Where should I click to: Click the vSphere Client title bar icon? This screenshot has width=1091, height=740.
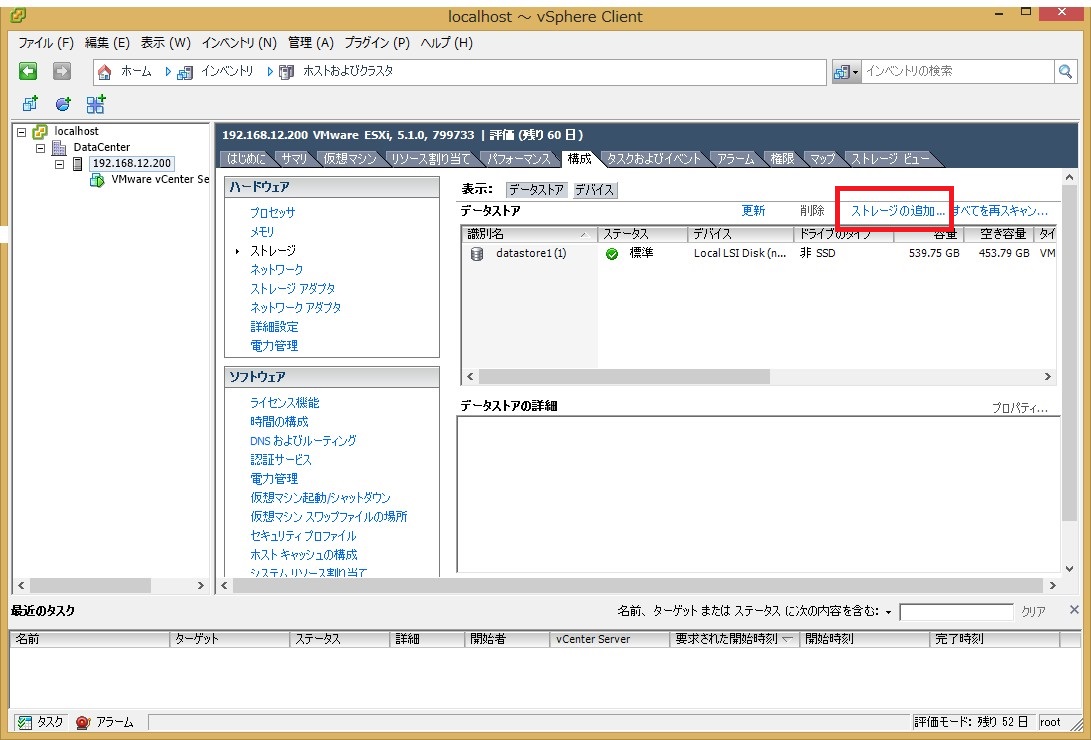(19, 15)
